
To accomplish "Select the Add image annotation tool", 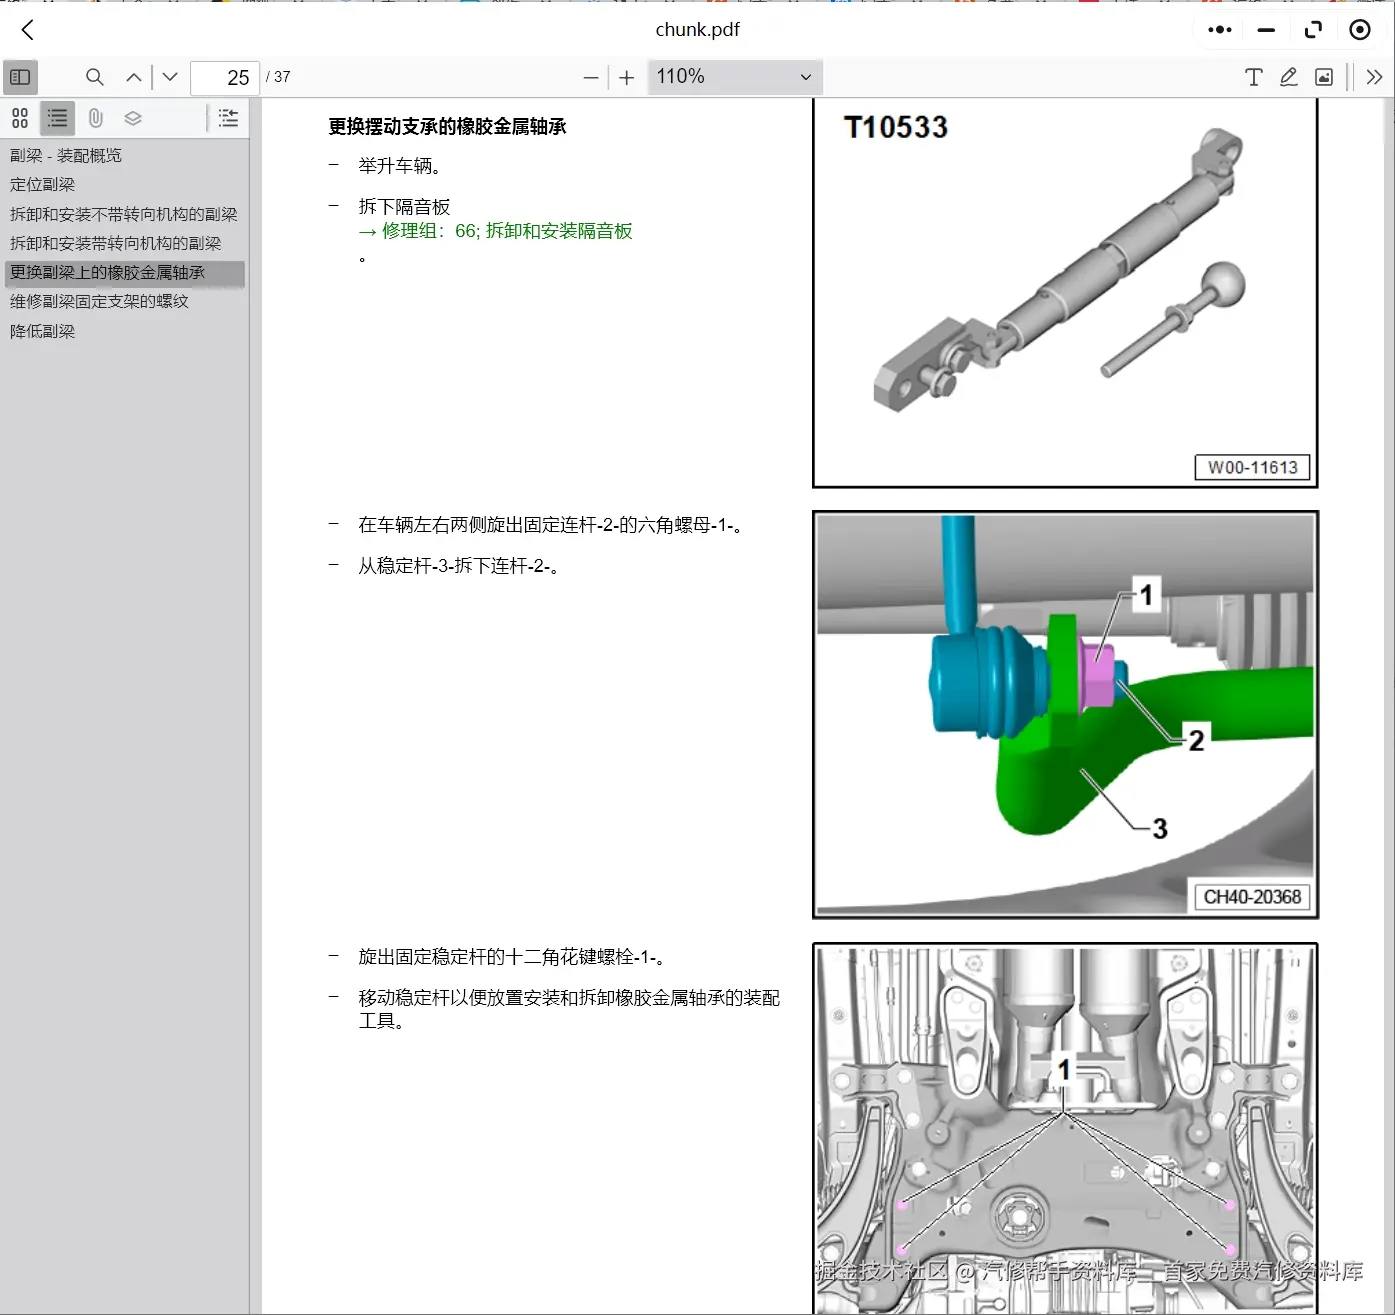I will tap(1323, 77).
